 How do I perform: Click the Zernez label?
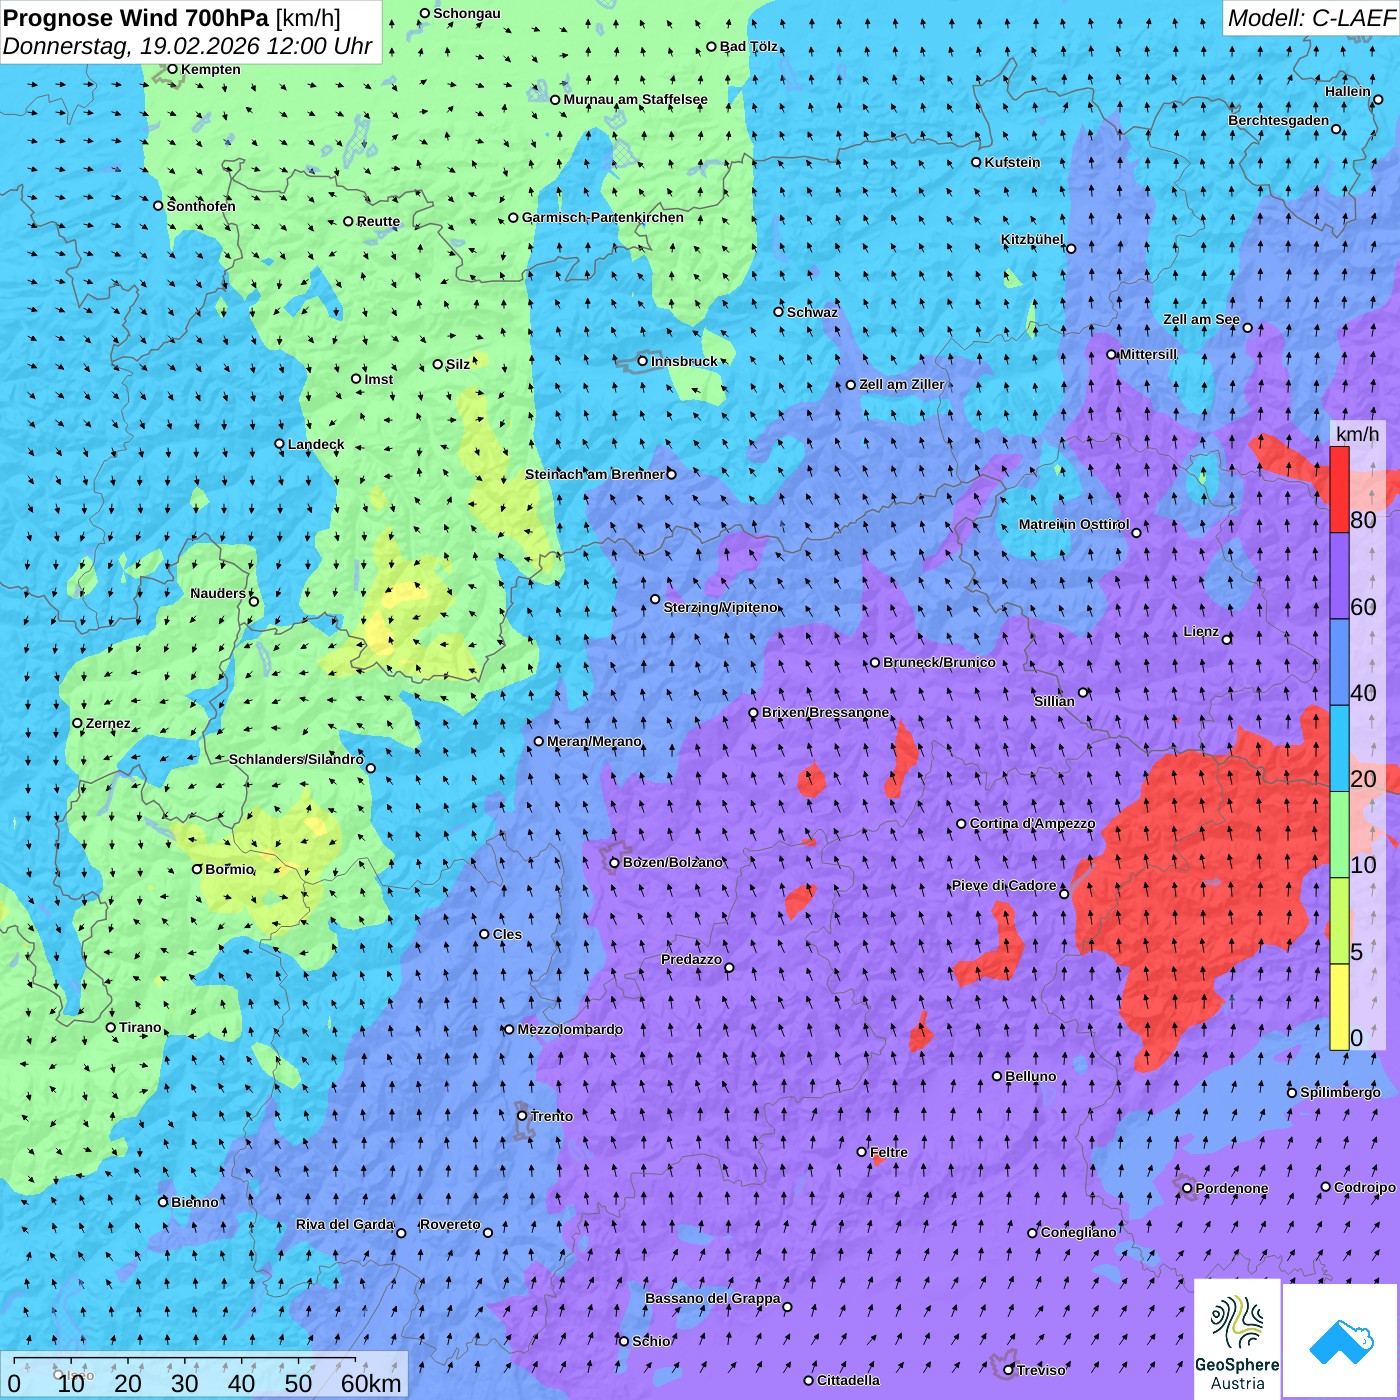[108, 723]
